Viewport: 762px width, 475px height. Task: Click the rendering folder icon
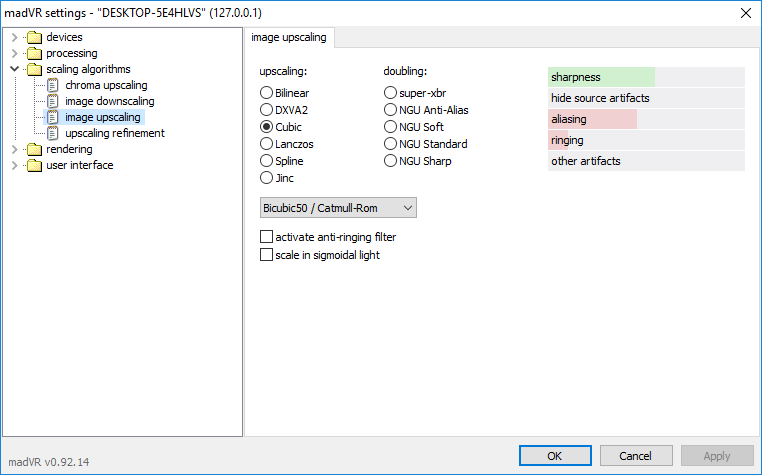pyautogui.click(x=35, y=149)
